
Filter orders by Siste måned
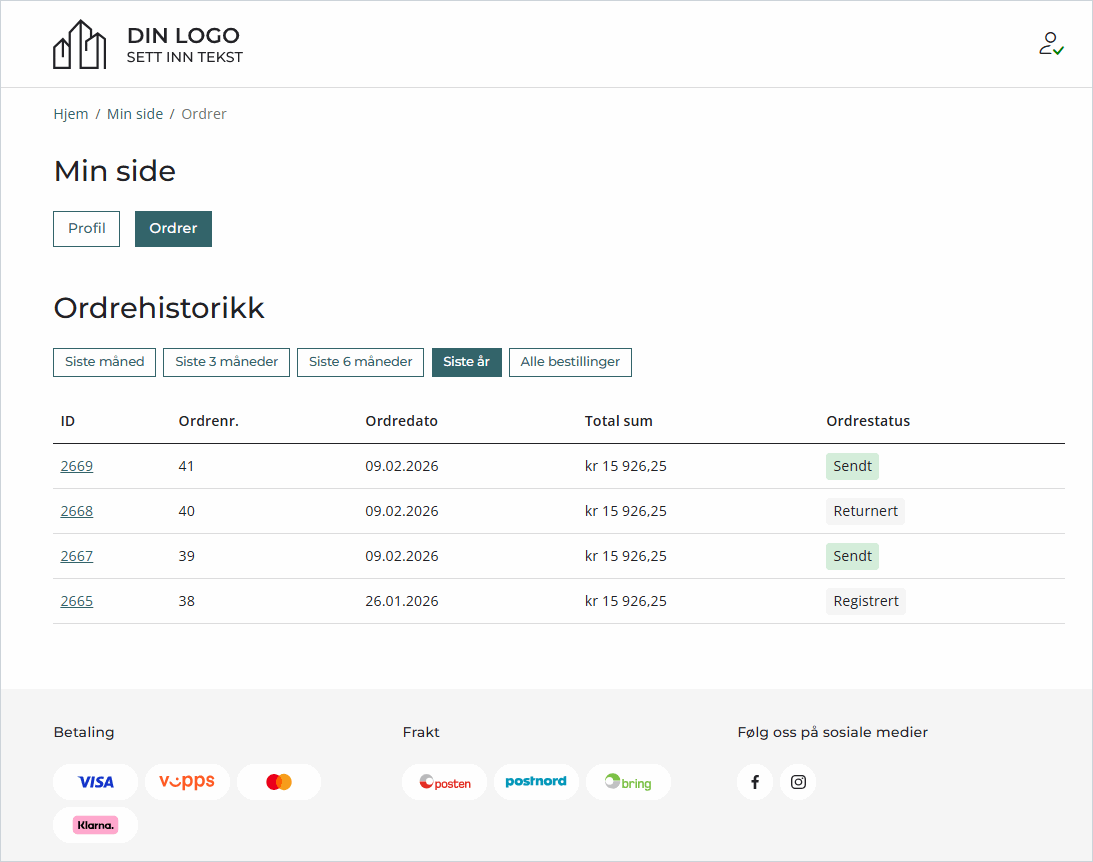click(104, 362)
